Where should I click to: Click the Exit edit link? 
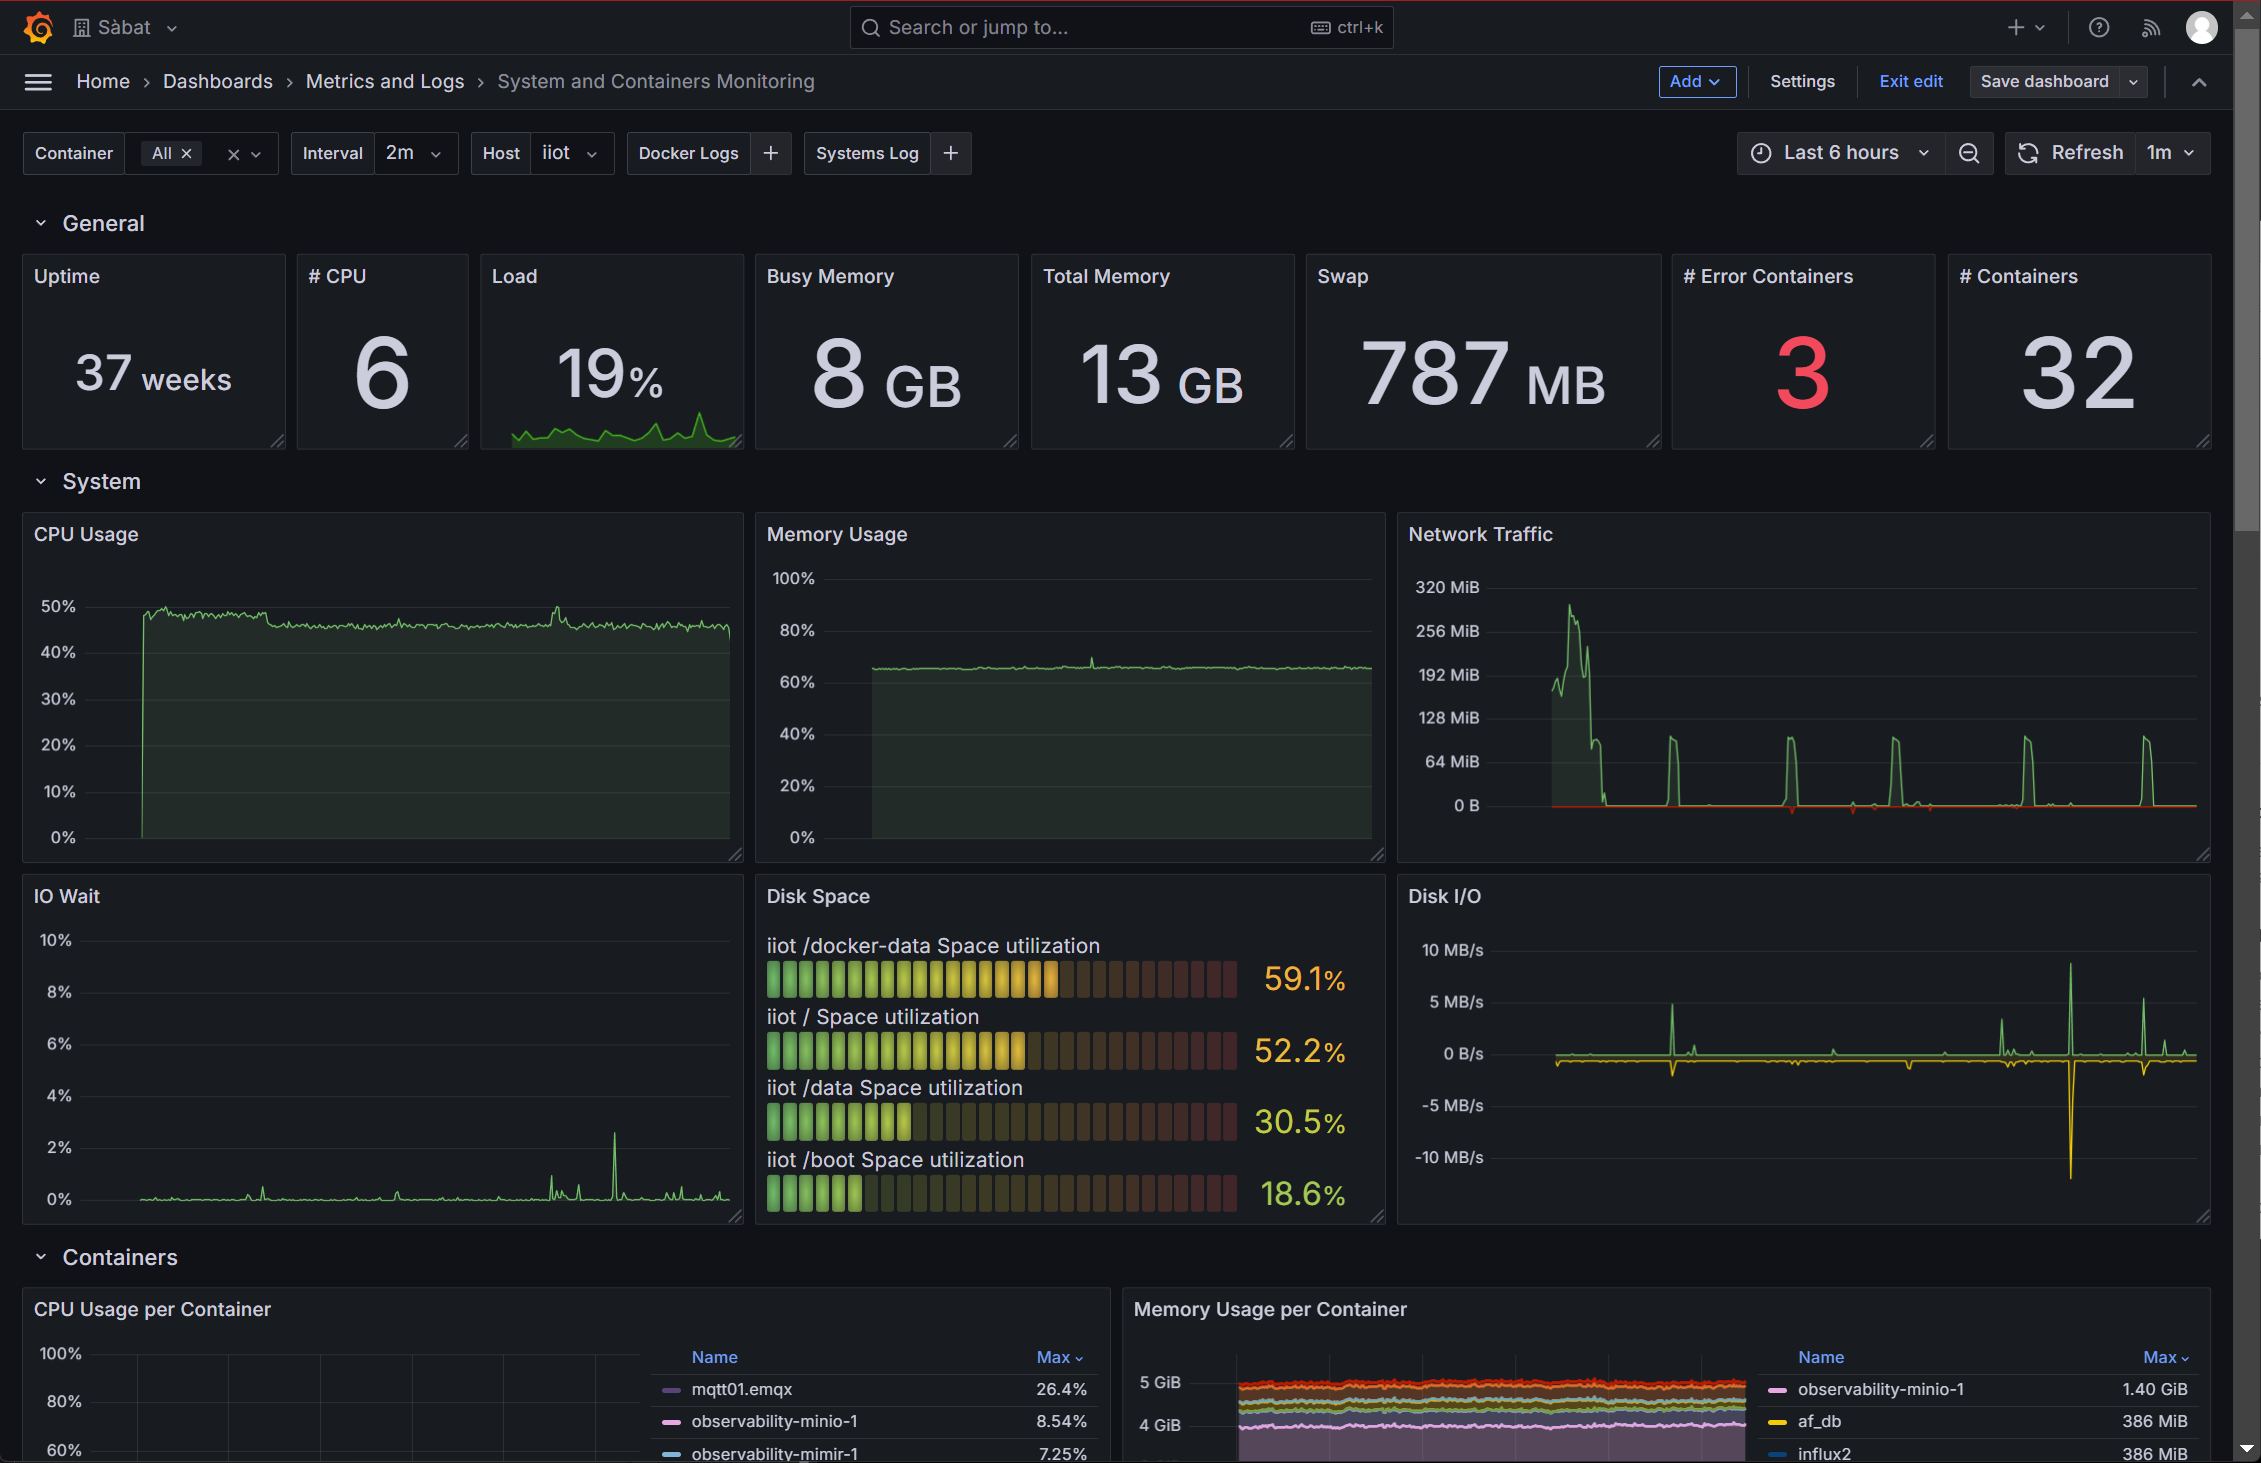pyautogui.click(x=1910, y=82)
